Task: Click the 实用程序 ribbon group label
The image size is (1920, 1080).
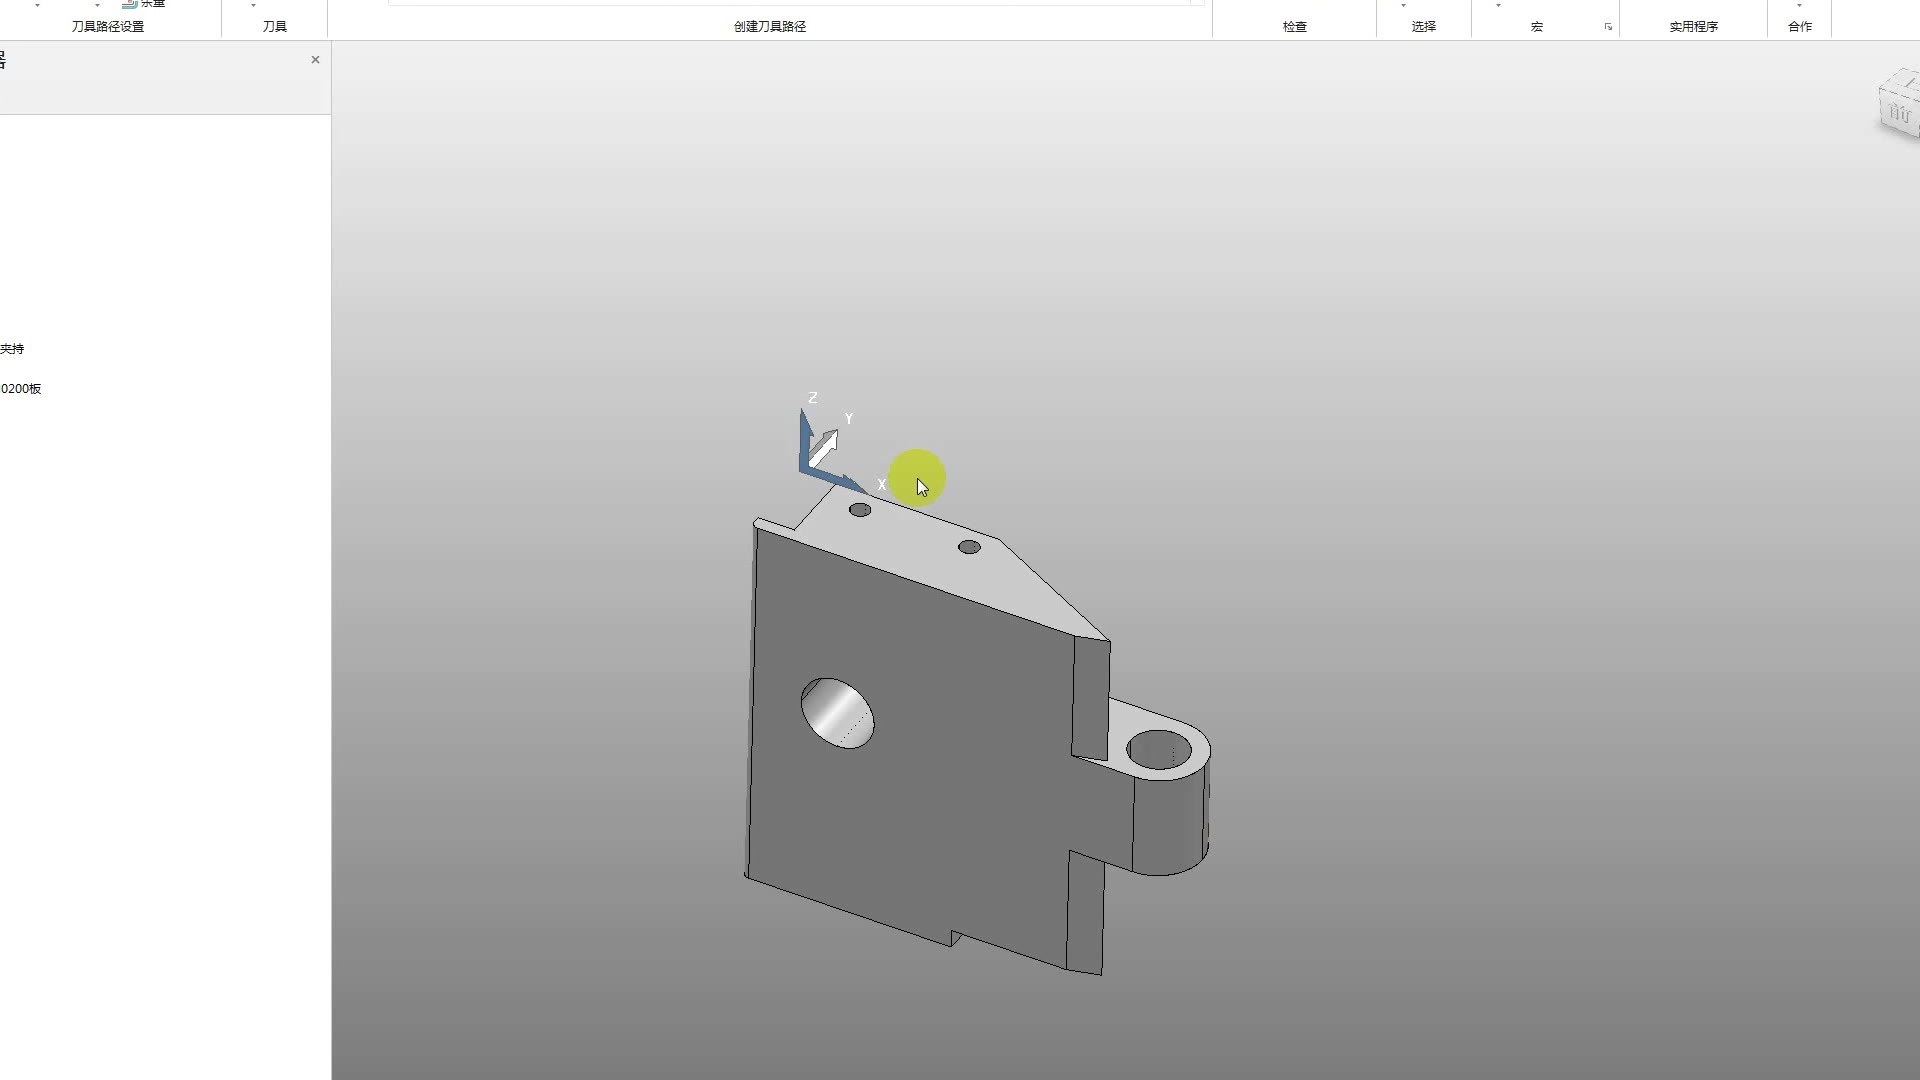Action: (1693, 27)
